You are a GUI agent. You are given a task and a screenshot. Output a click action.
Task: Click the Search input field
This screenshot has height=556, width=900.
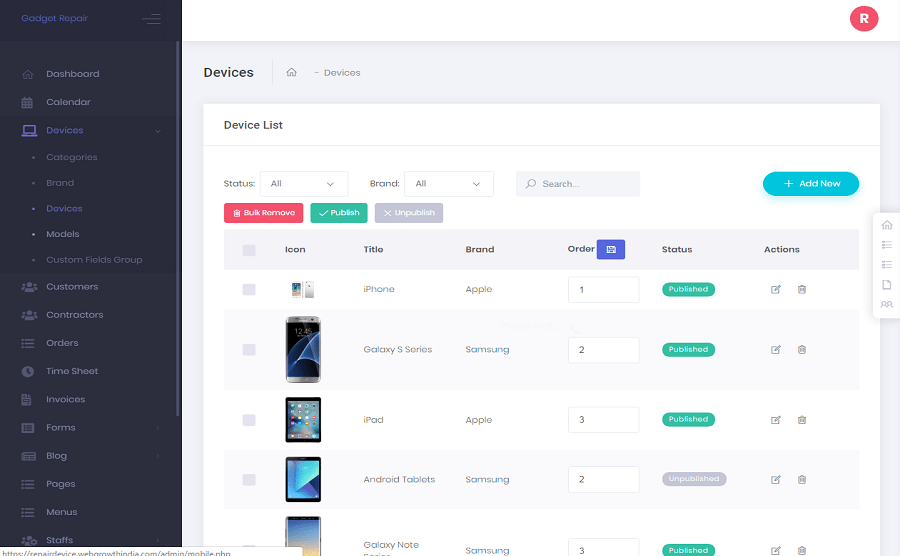[578, 184]
